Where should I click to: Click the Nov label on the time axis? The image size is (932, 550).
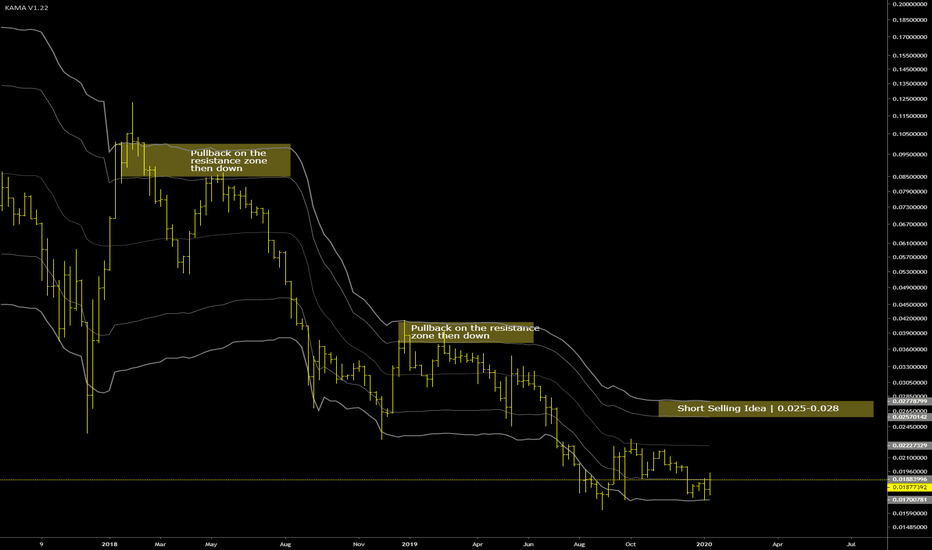point(358,544)
